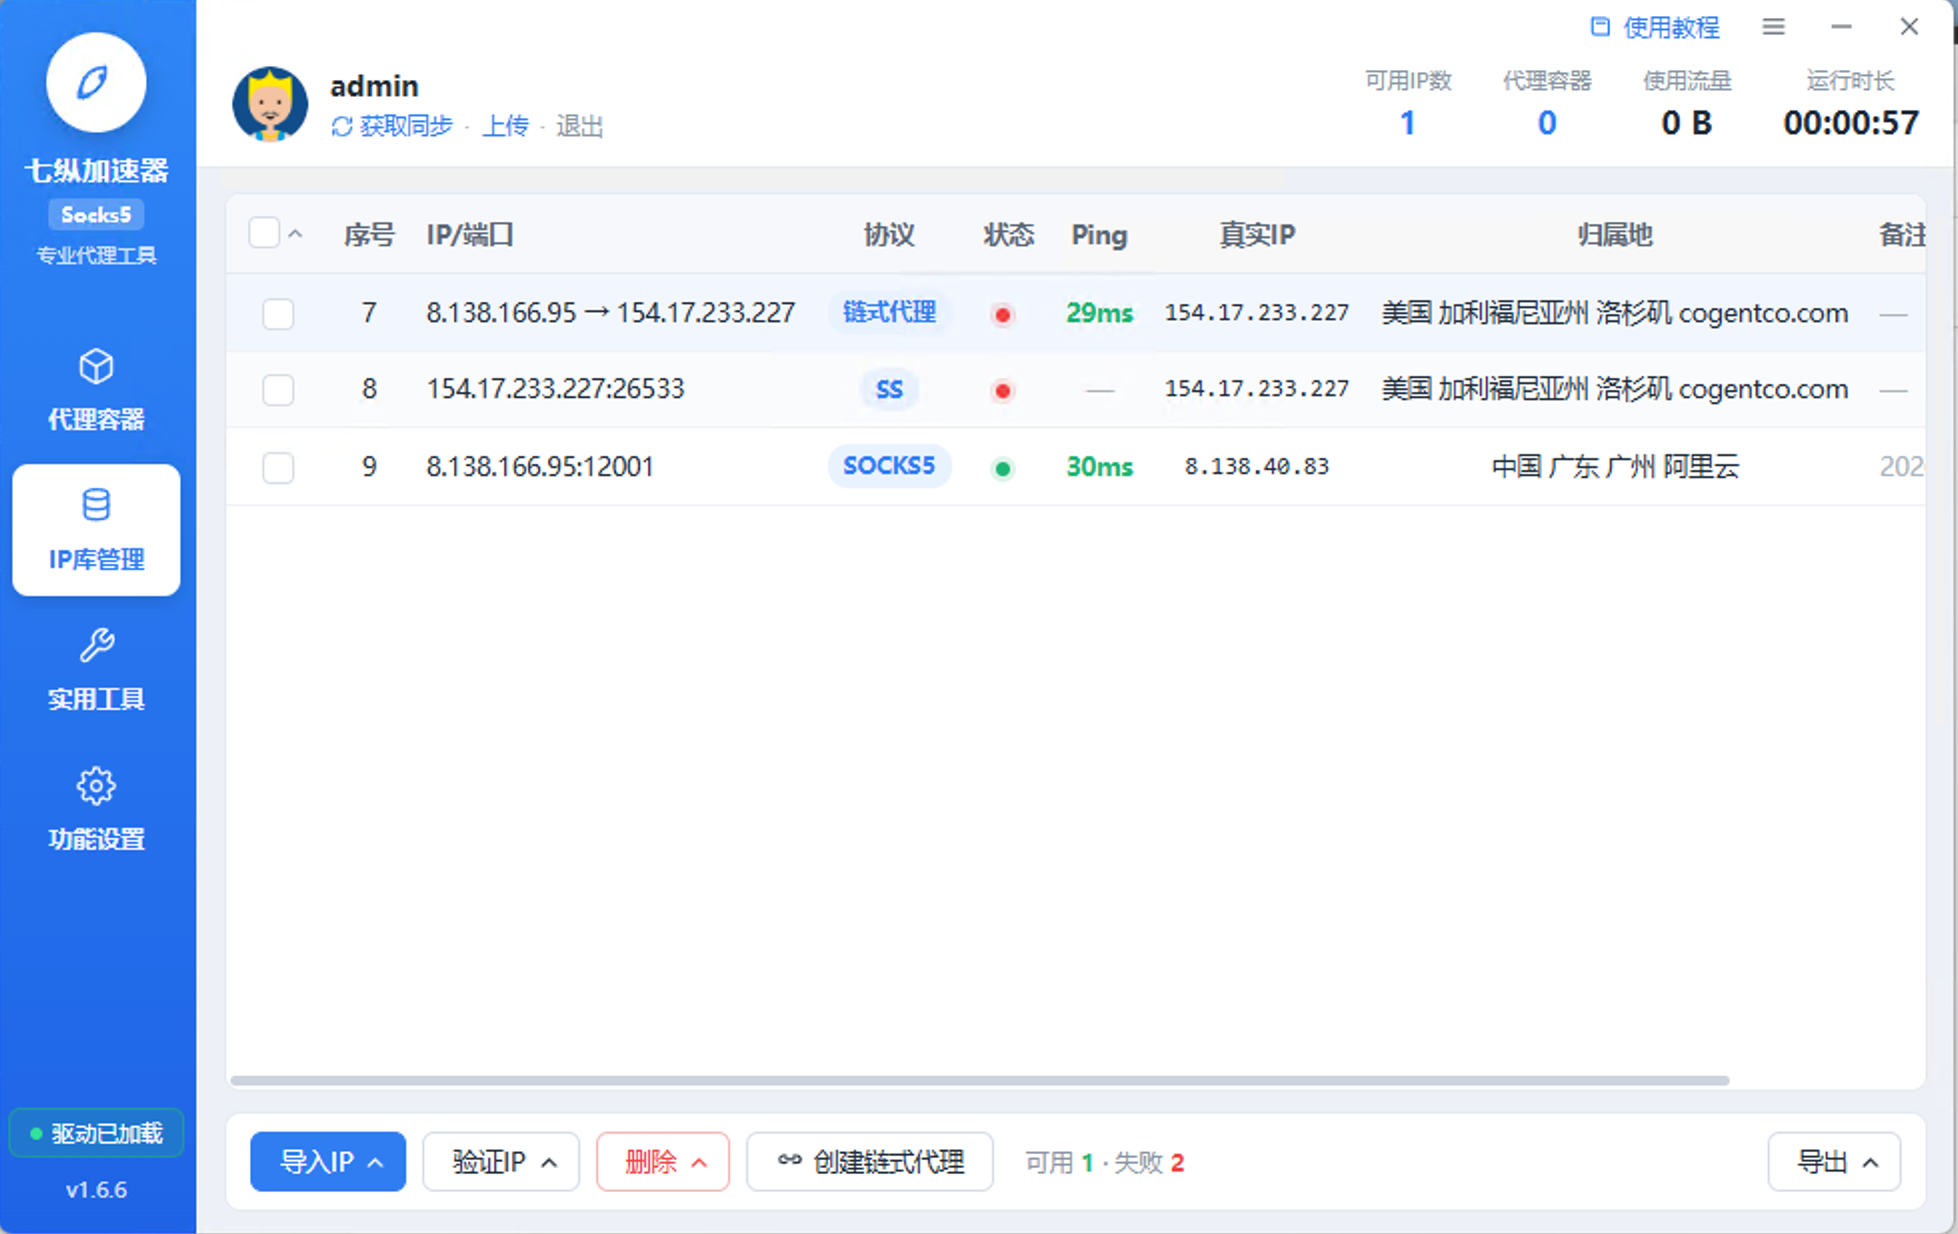This screenshot has width=1958, height=1234.
Task: Click the horizontal scrollbar of the table
Action: 980,1080
